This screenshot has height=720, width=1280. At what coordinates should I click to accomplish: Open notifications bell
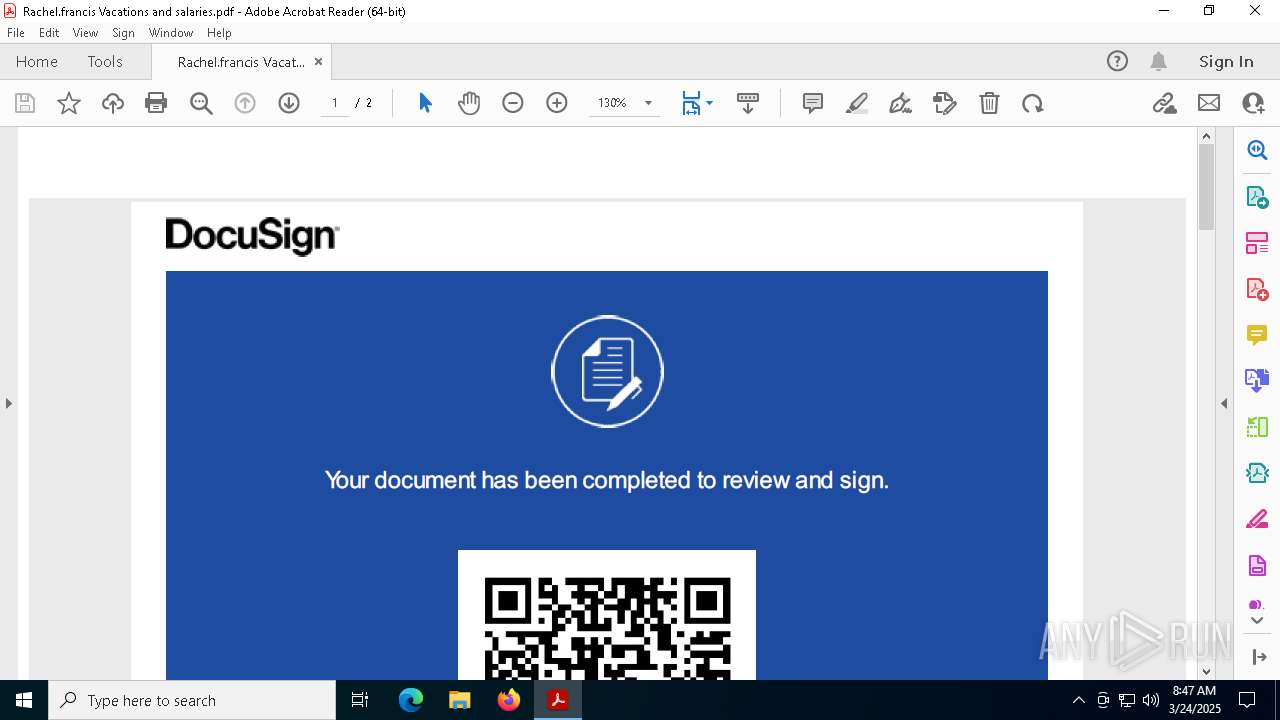pos(1159,61)
